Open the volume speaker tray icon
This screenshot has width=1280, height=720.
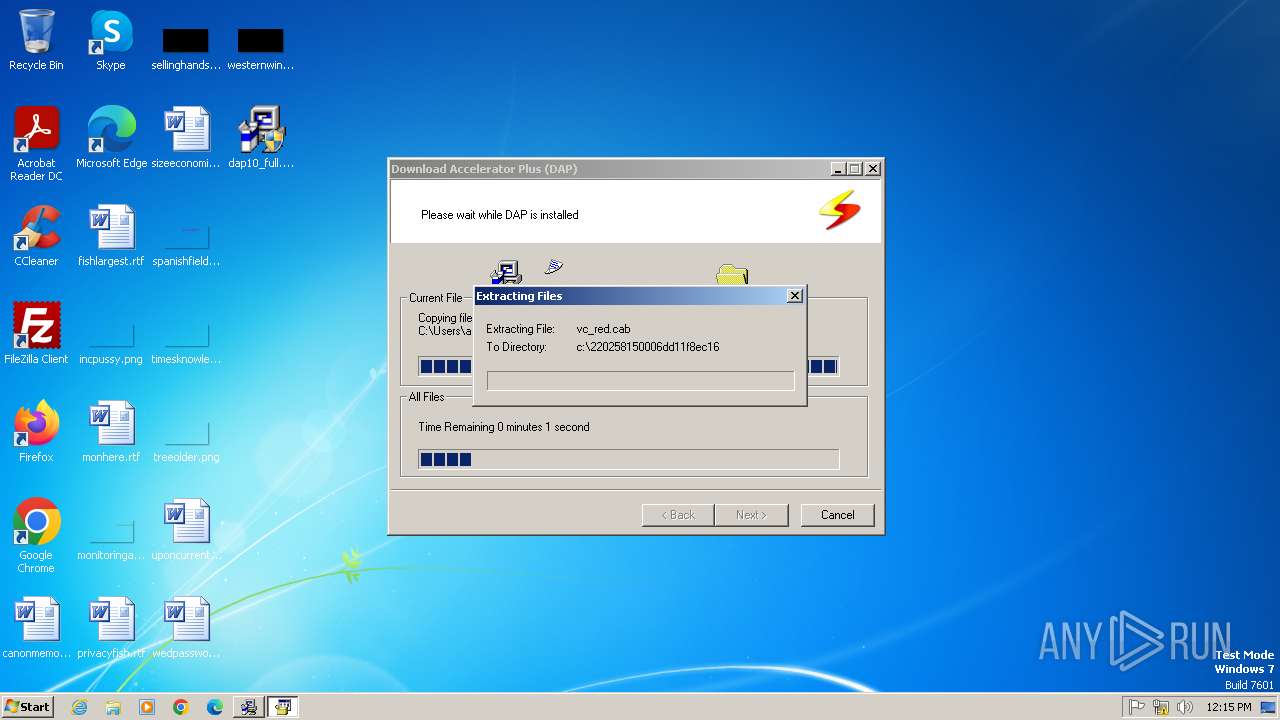click(x=1185, y=707)
